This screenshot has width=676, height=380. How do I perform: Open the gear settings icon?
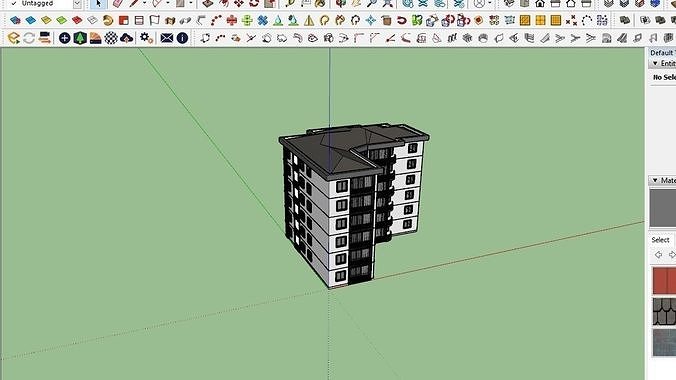click(x=146, y=38)
